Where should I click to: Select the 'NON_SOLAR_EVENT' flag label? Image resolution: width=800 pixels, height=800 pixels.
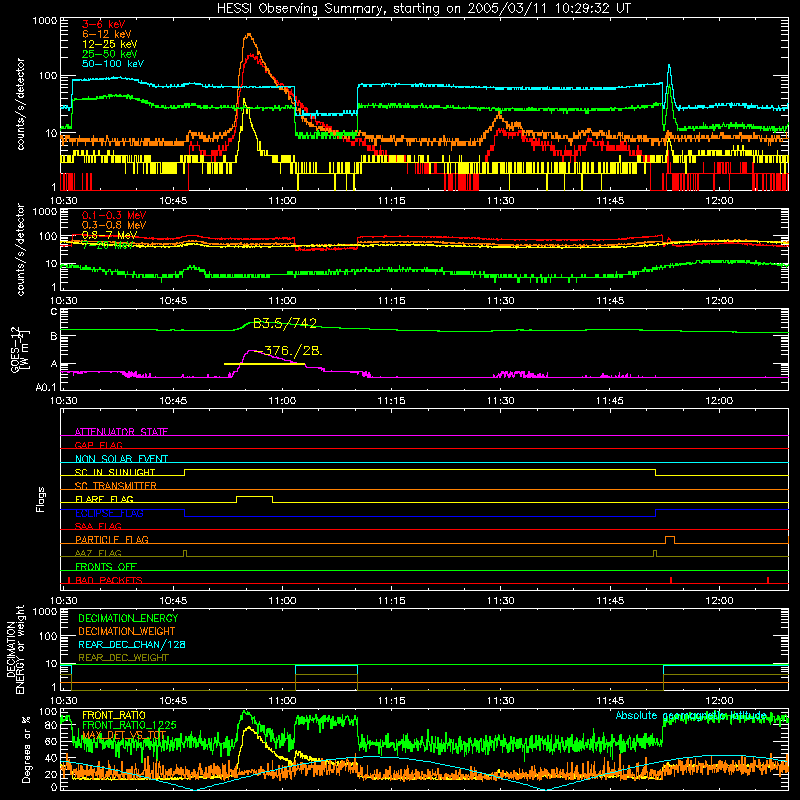coord(121,459)
